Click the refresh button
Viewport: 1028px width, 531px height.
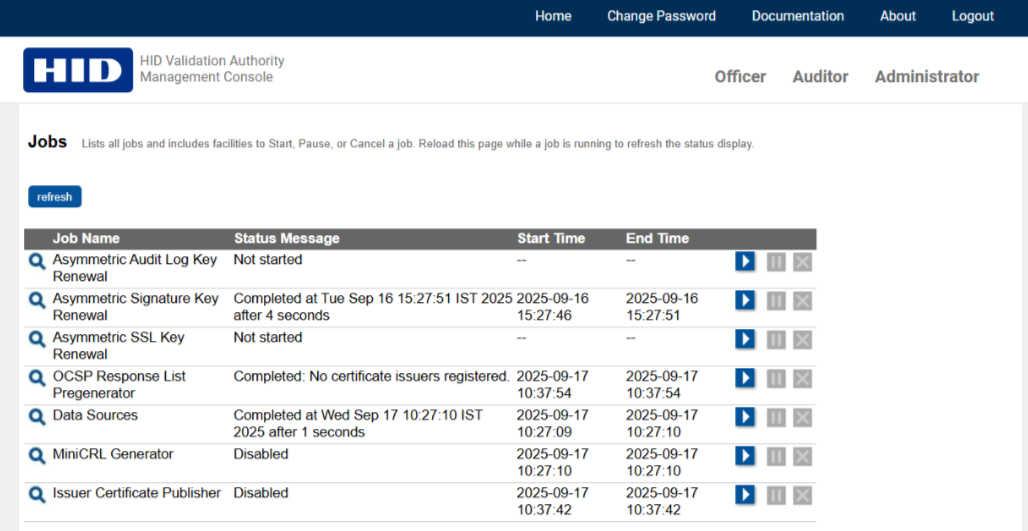pyautogui.click(x=54, y=197)
